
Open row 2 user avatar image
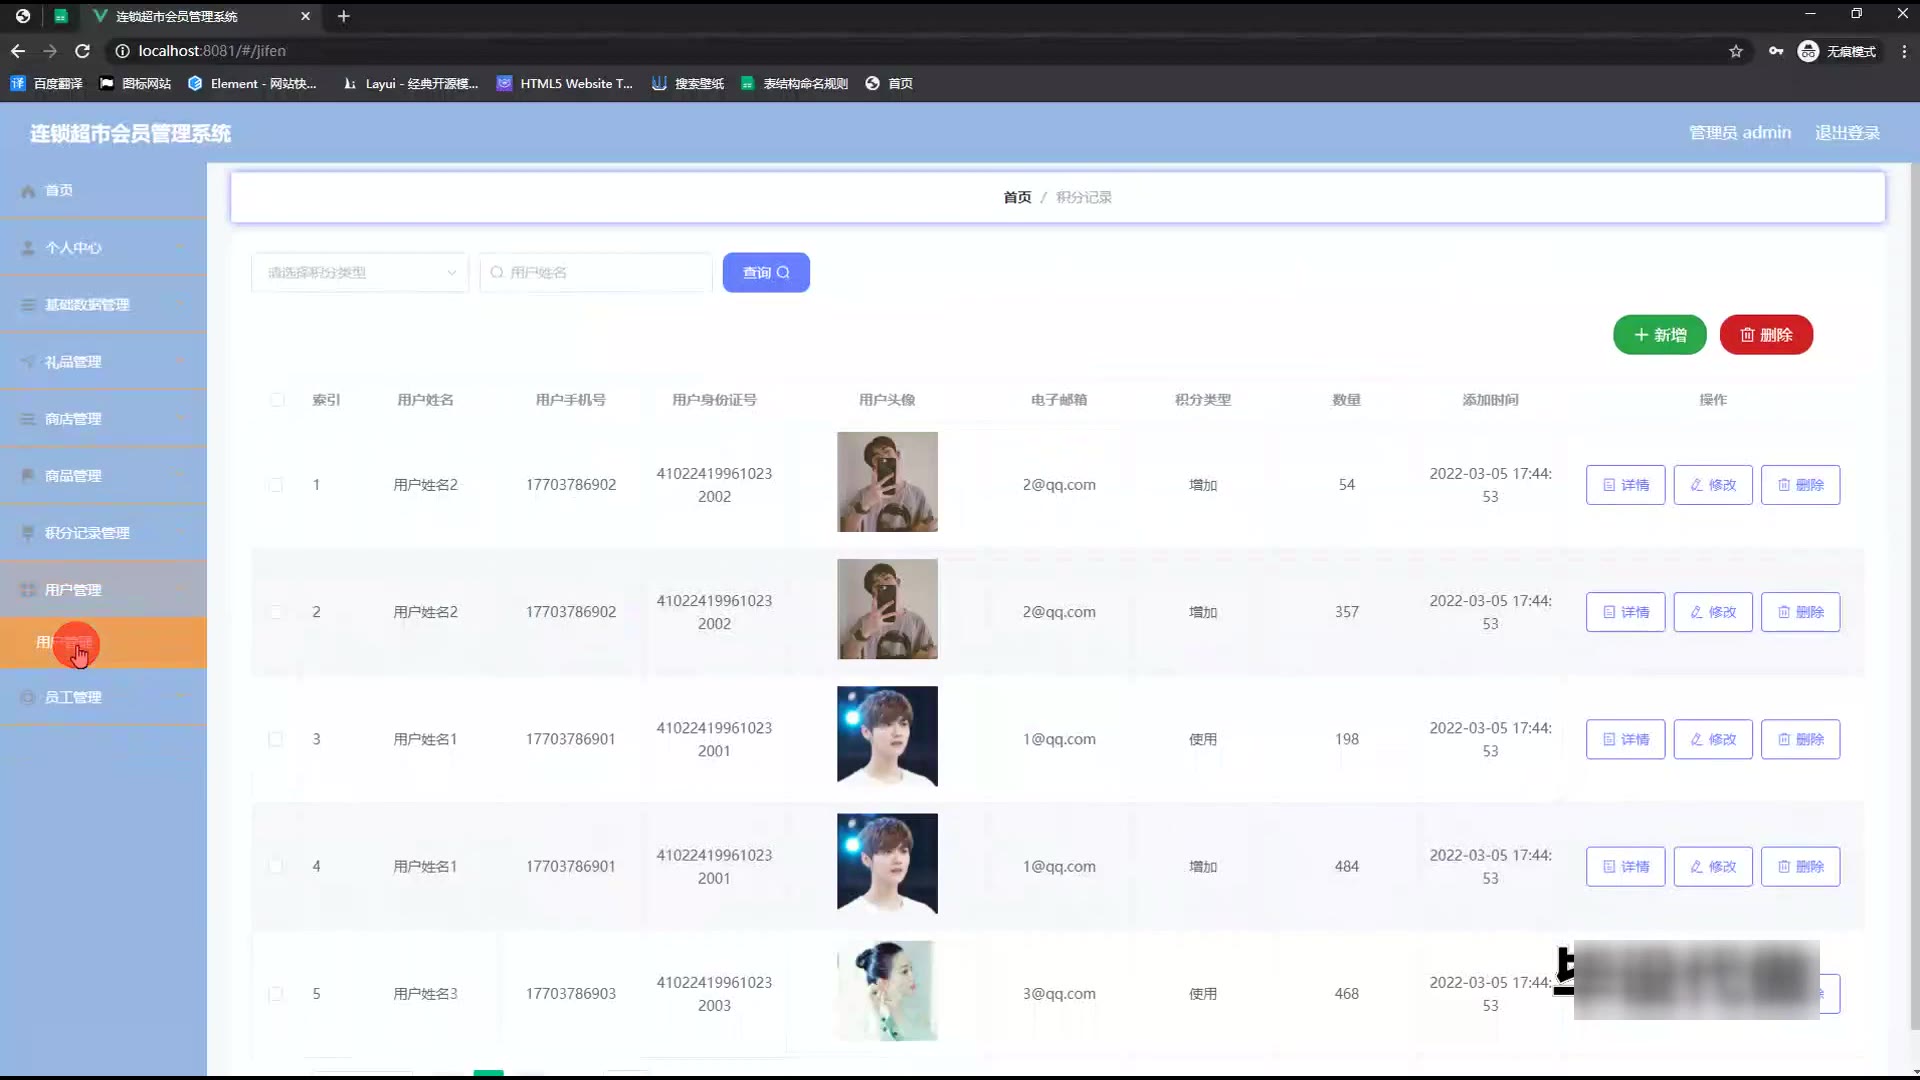pyautogui.click(x=887, y=609)
